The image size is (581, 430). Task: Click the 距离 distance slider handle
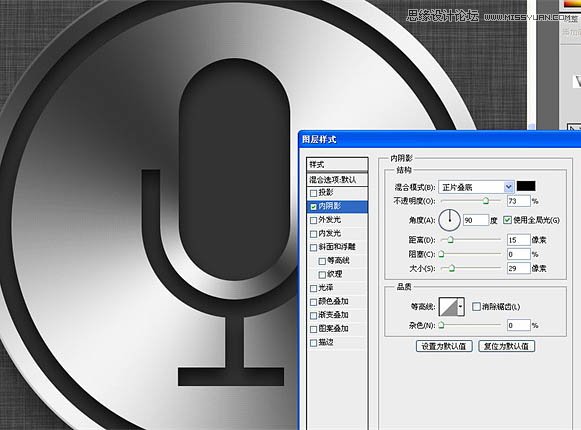(x=450, y=240)
